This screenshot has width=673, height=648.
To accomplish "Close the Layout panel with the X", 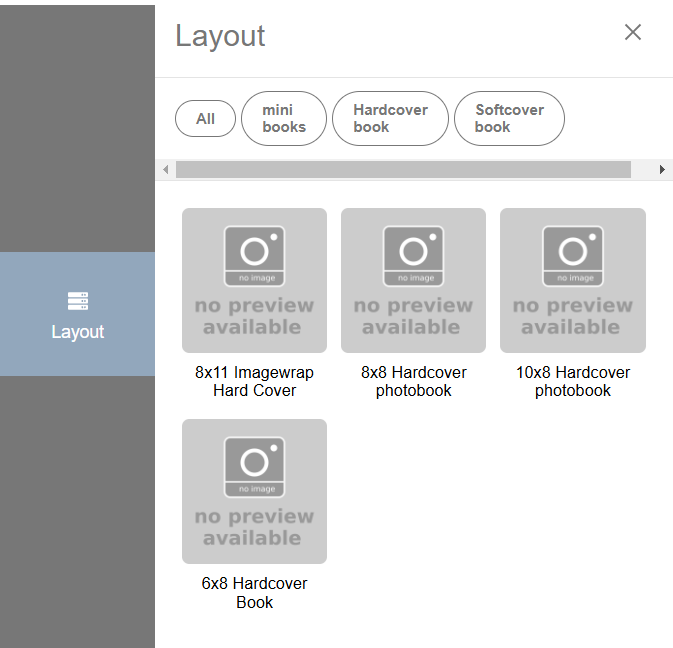I will click(x=632, y=32).
